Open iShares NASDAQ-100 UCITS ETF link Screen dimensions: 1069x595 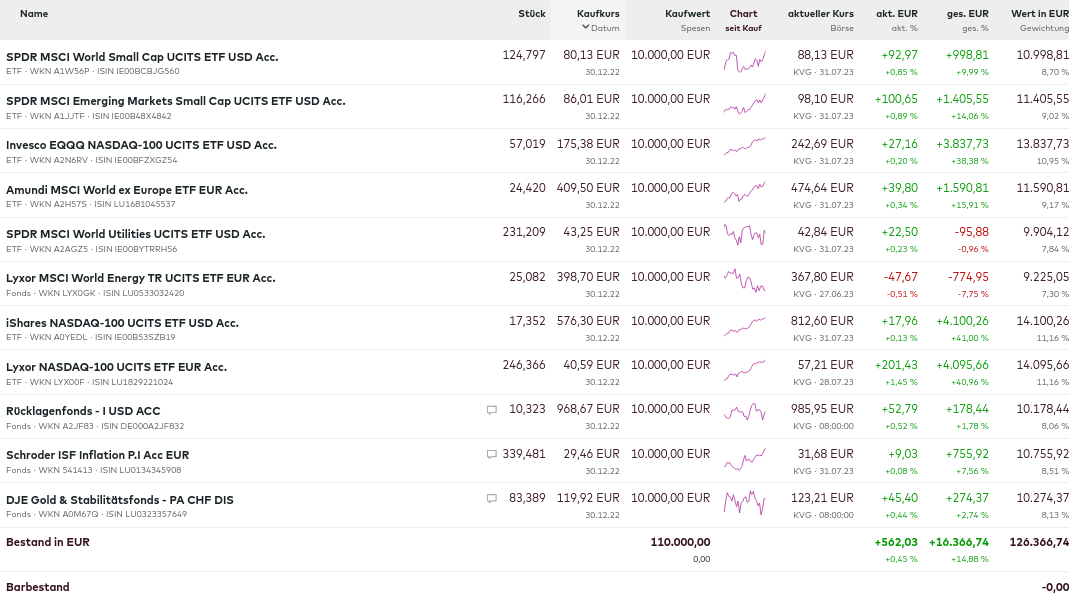122,322
